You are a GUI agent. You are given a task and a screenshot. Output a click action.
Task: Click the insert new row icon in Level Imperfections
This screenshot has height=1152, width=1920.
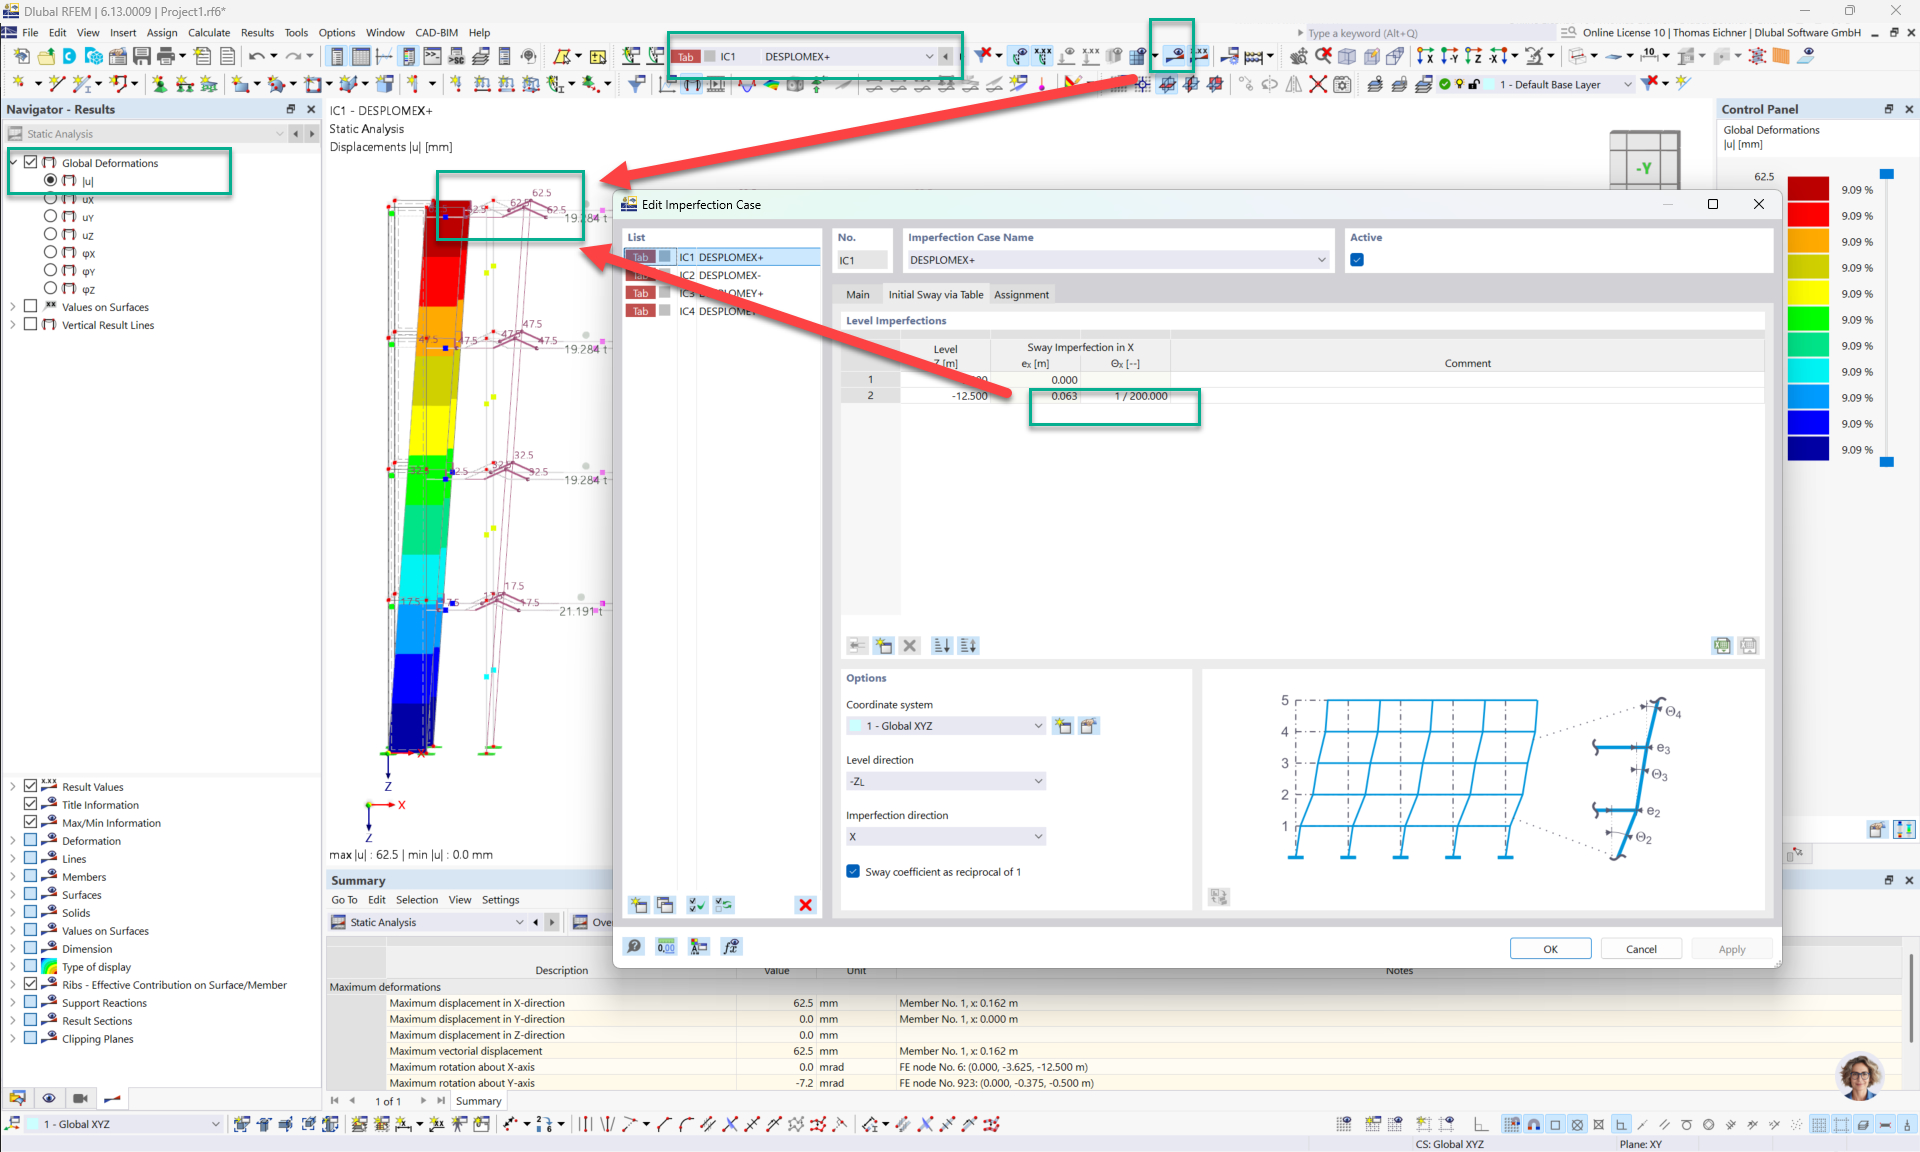883,646
